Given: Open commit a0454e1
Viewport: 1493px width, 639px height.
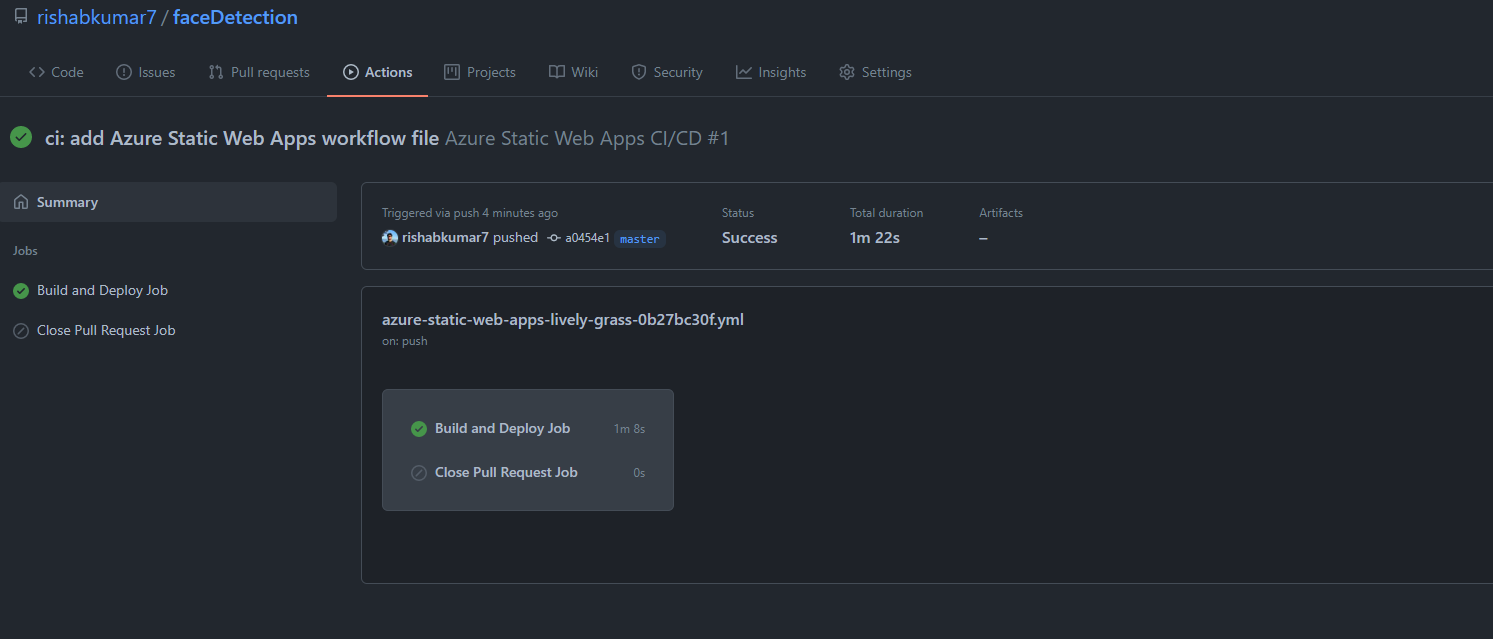Looking at the screenshot, I should (587, 238).
